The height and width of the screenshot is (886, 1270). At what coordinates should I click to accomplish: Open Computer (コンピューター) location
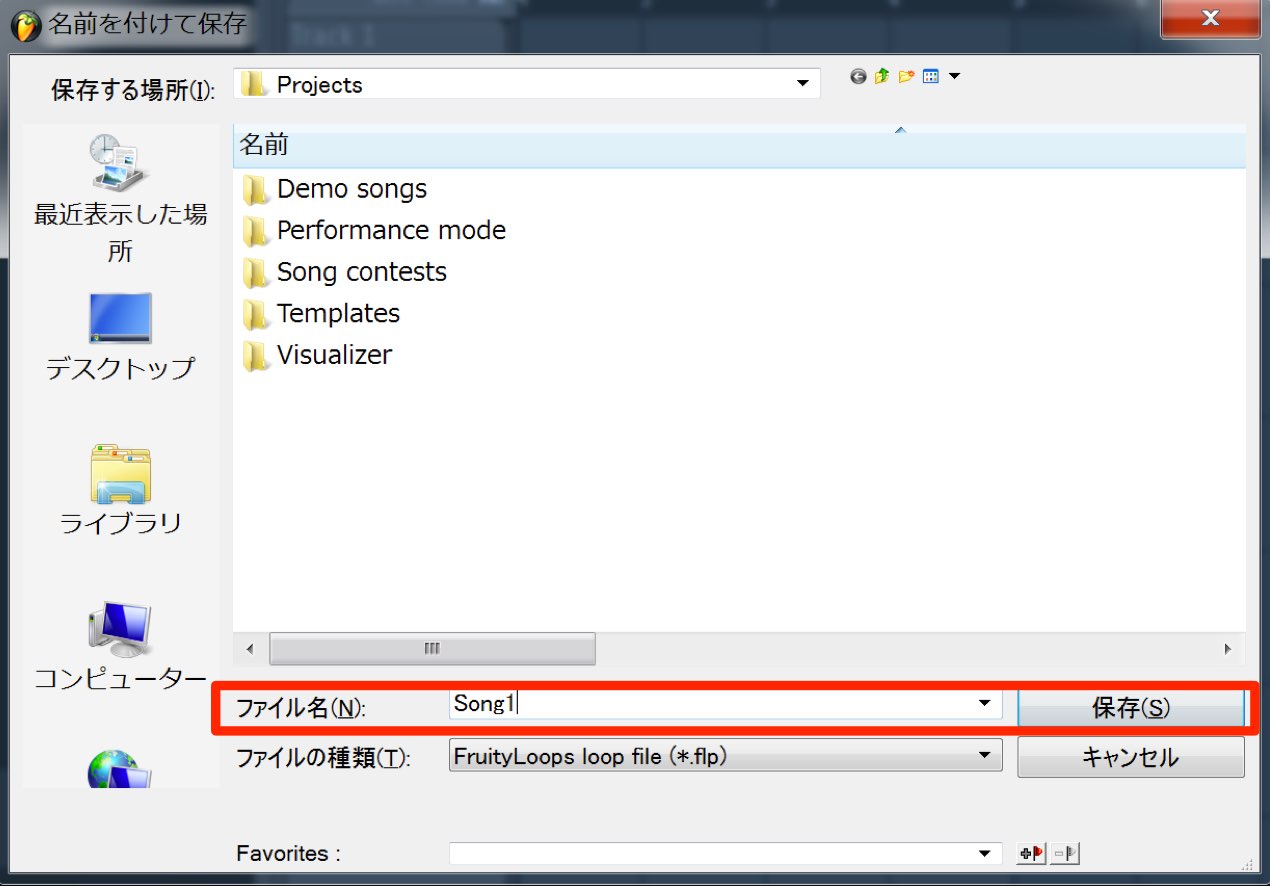(120, 646)
